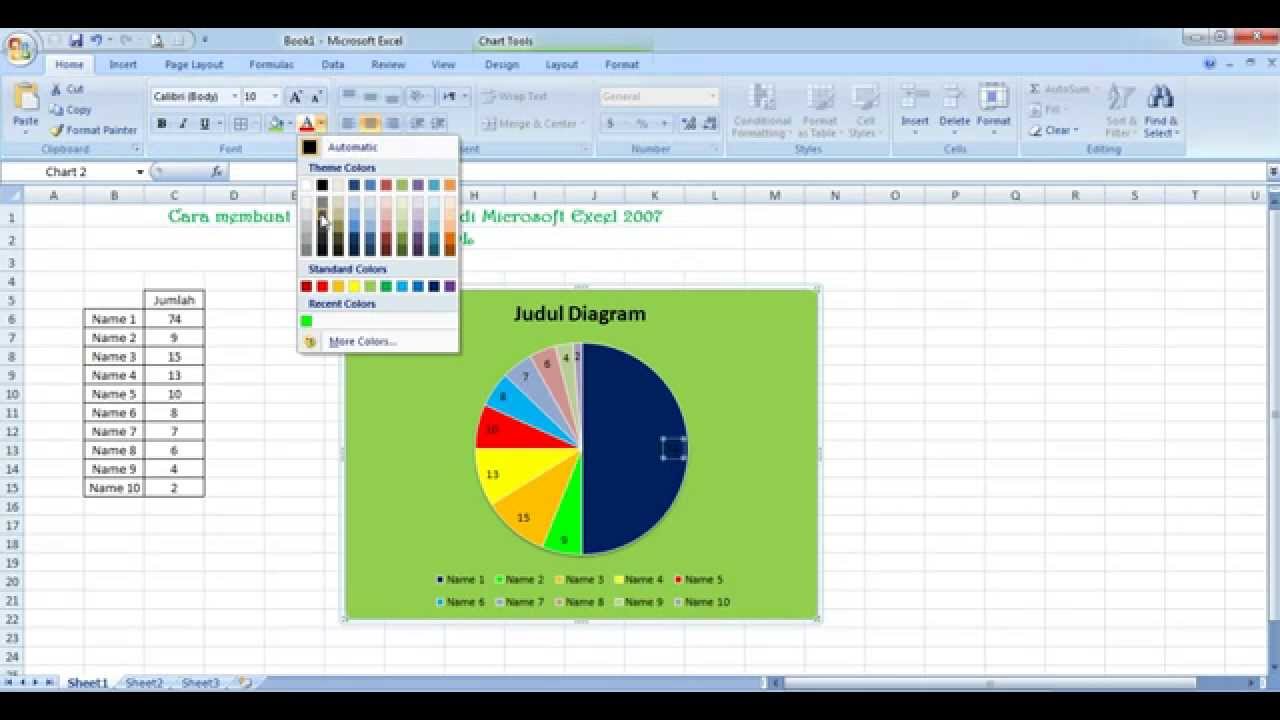Click the Fill Color paint bucket
This screenshot has height=720, width=1280.
[275, 124]
